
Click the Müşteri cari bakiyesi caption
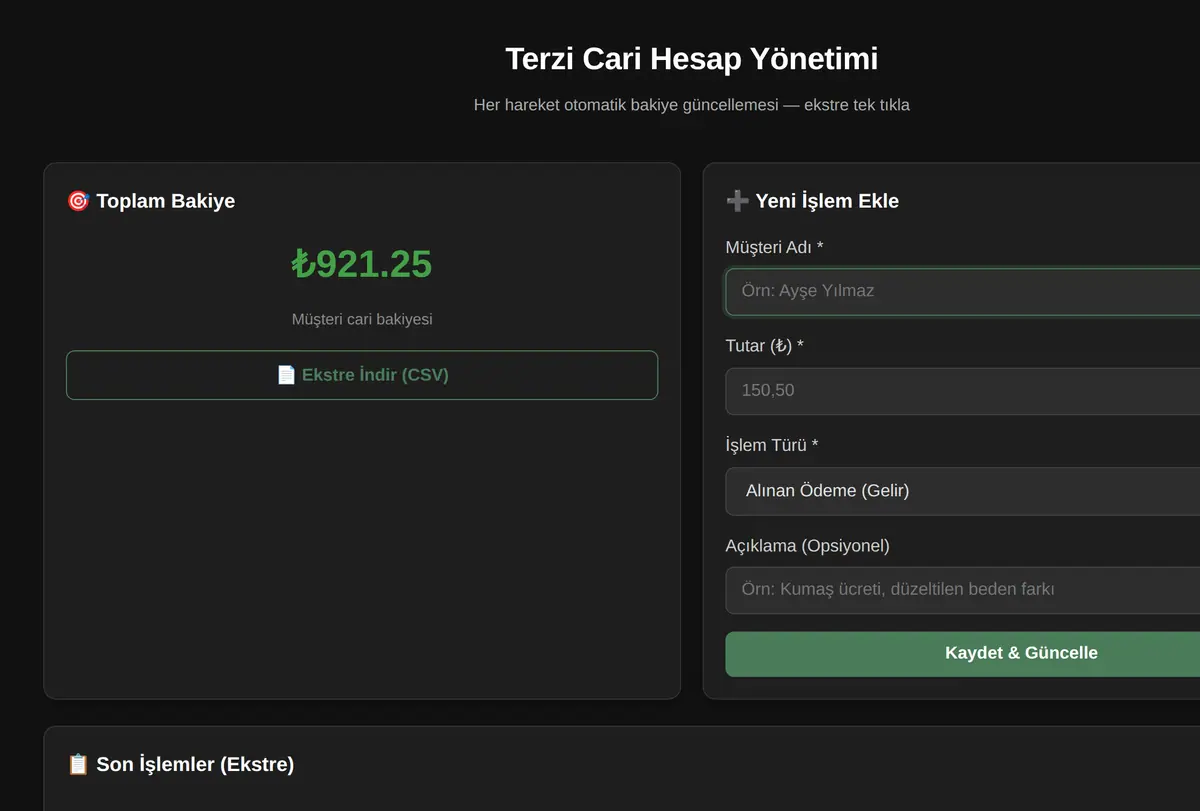[x=362, y=319]
